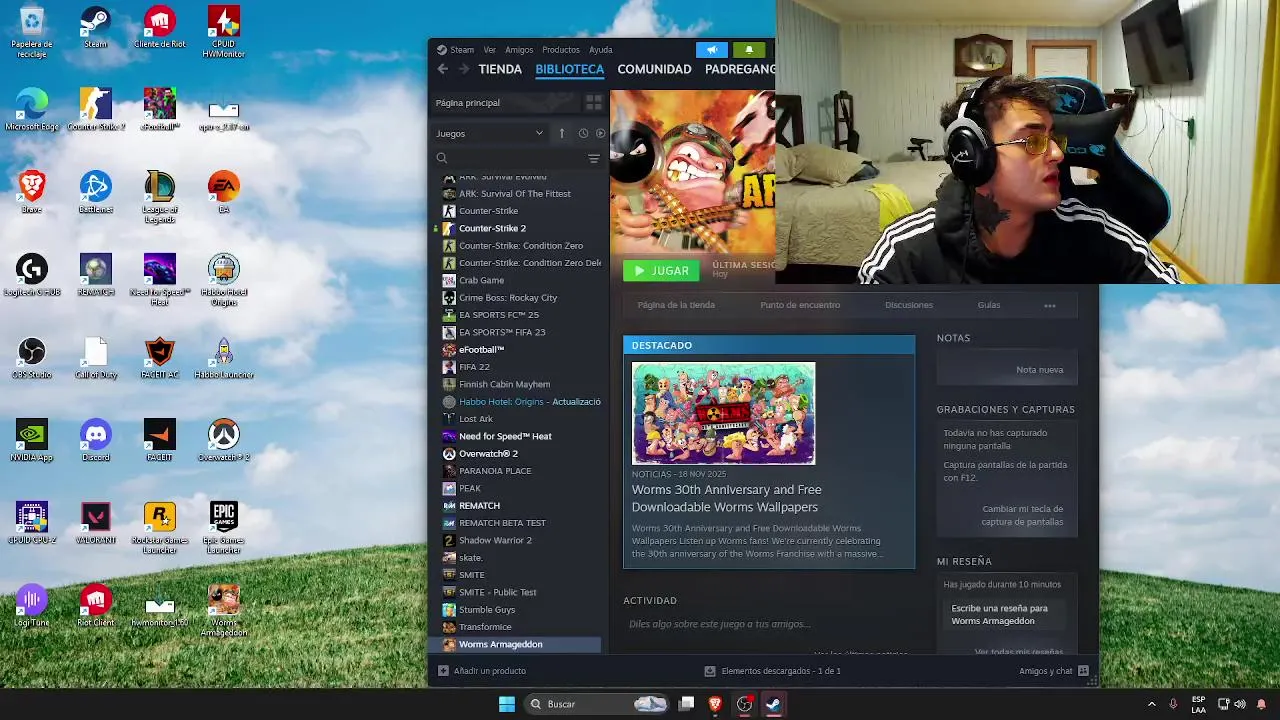Screen dimensions: 1280x720
Task: Open the Overwatch 2 desktop icon
Action: tap(223, 440)
